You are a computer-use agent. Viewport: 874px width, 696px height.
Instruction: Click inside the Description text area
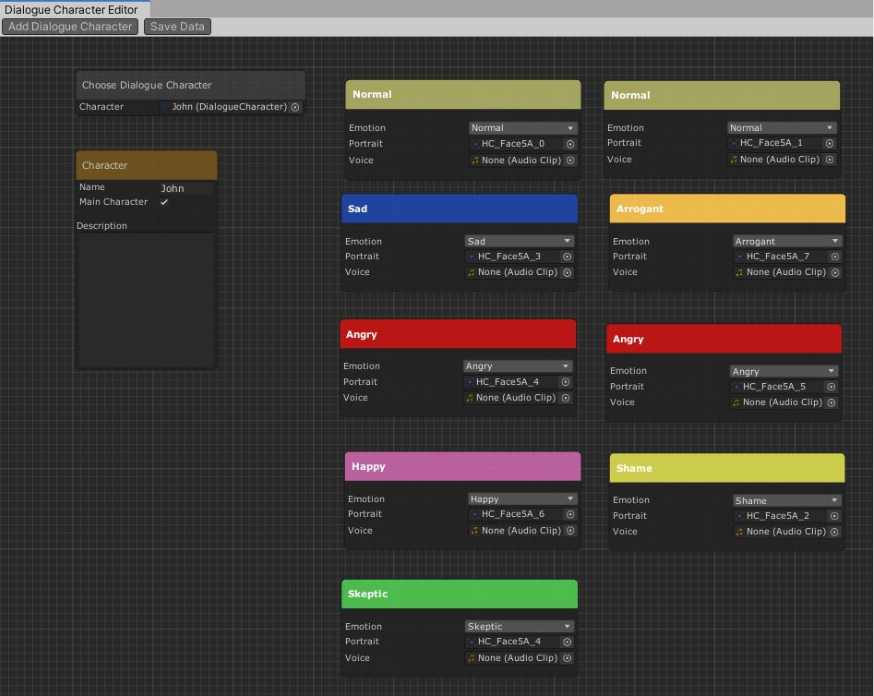[x=146, y=300]
